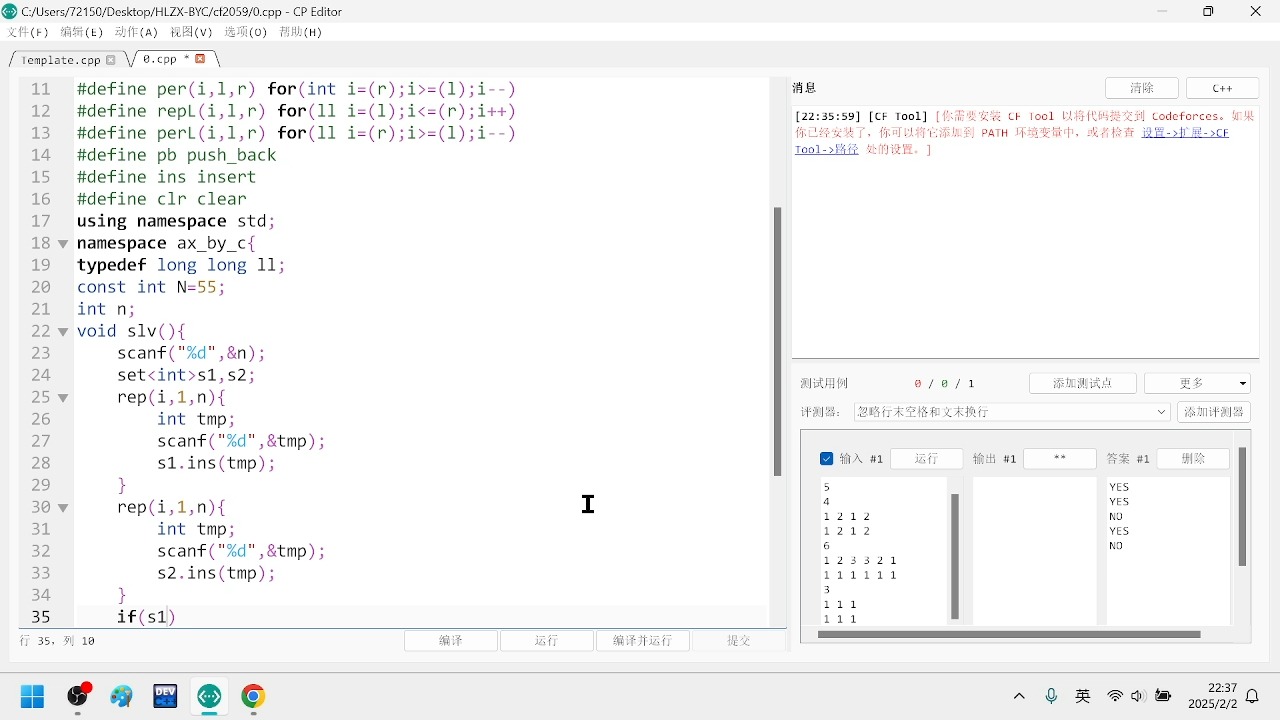Image resolution: width=1280 pixels, height=720 pixels.
Task: Click the ** output status button
Action: pos(1060,459)
